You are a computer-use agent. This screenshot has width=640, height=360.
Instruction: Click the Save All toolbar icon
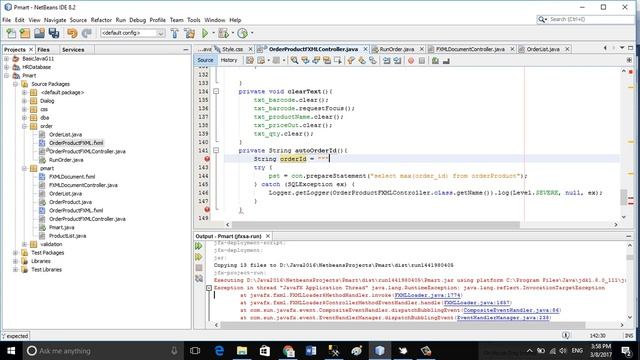54,33
